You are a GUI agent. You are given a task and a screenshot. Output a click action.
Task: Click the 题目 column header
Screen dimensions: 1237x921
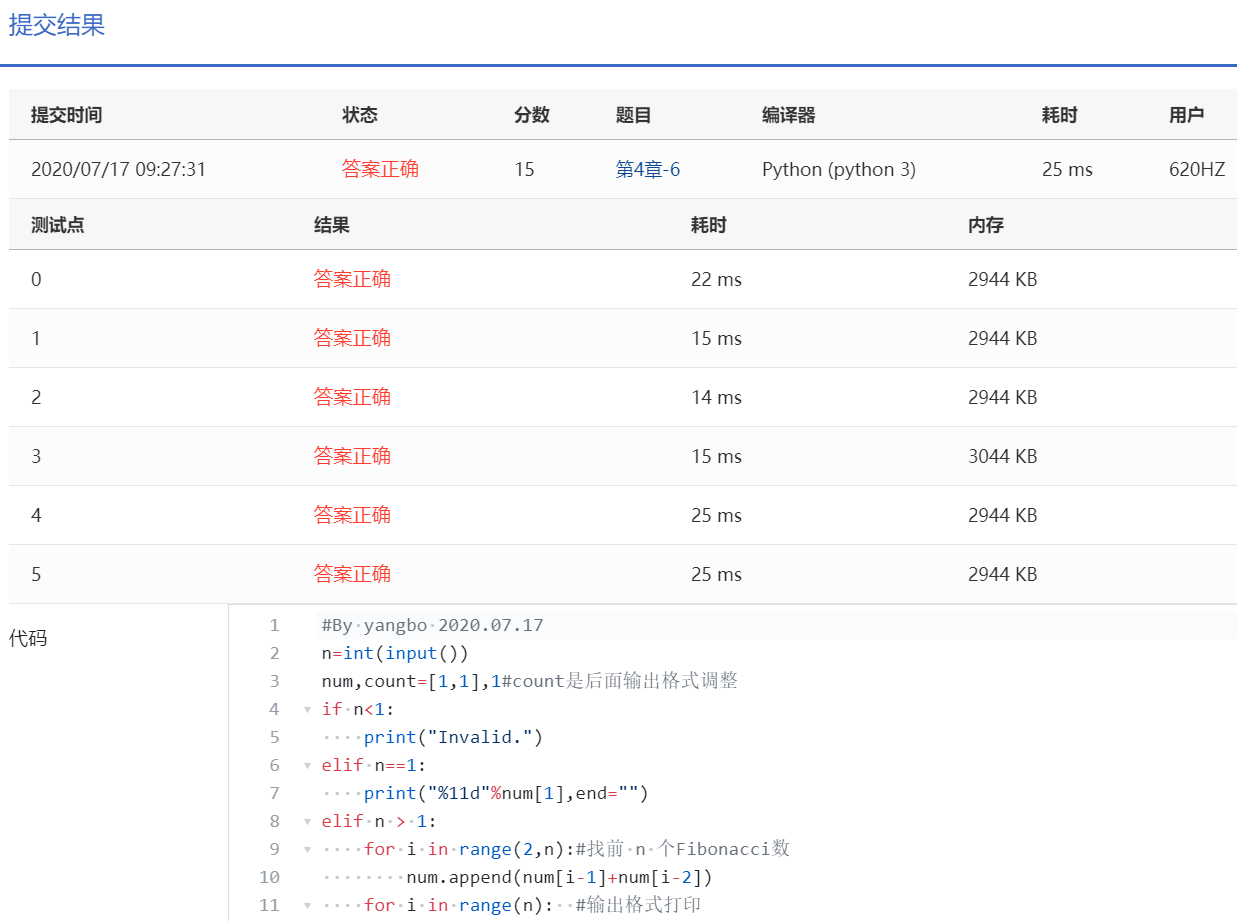[634, 115]
